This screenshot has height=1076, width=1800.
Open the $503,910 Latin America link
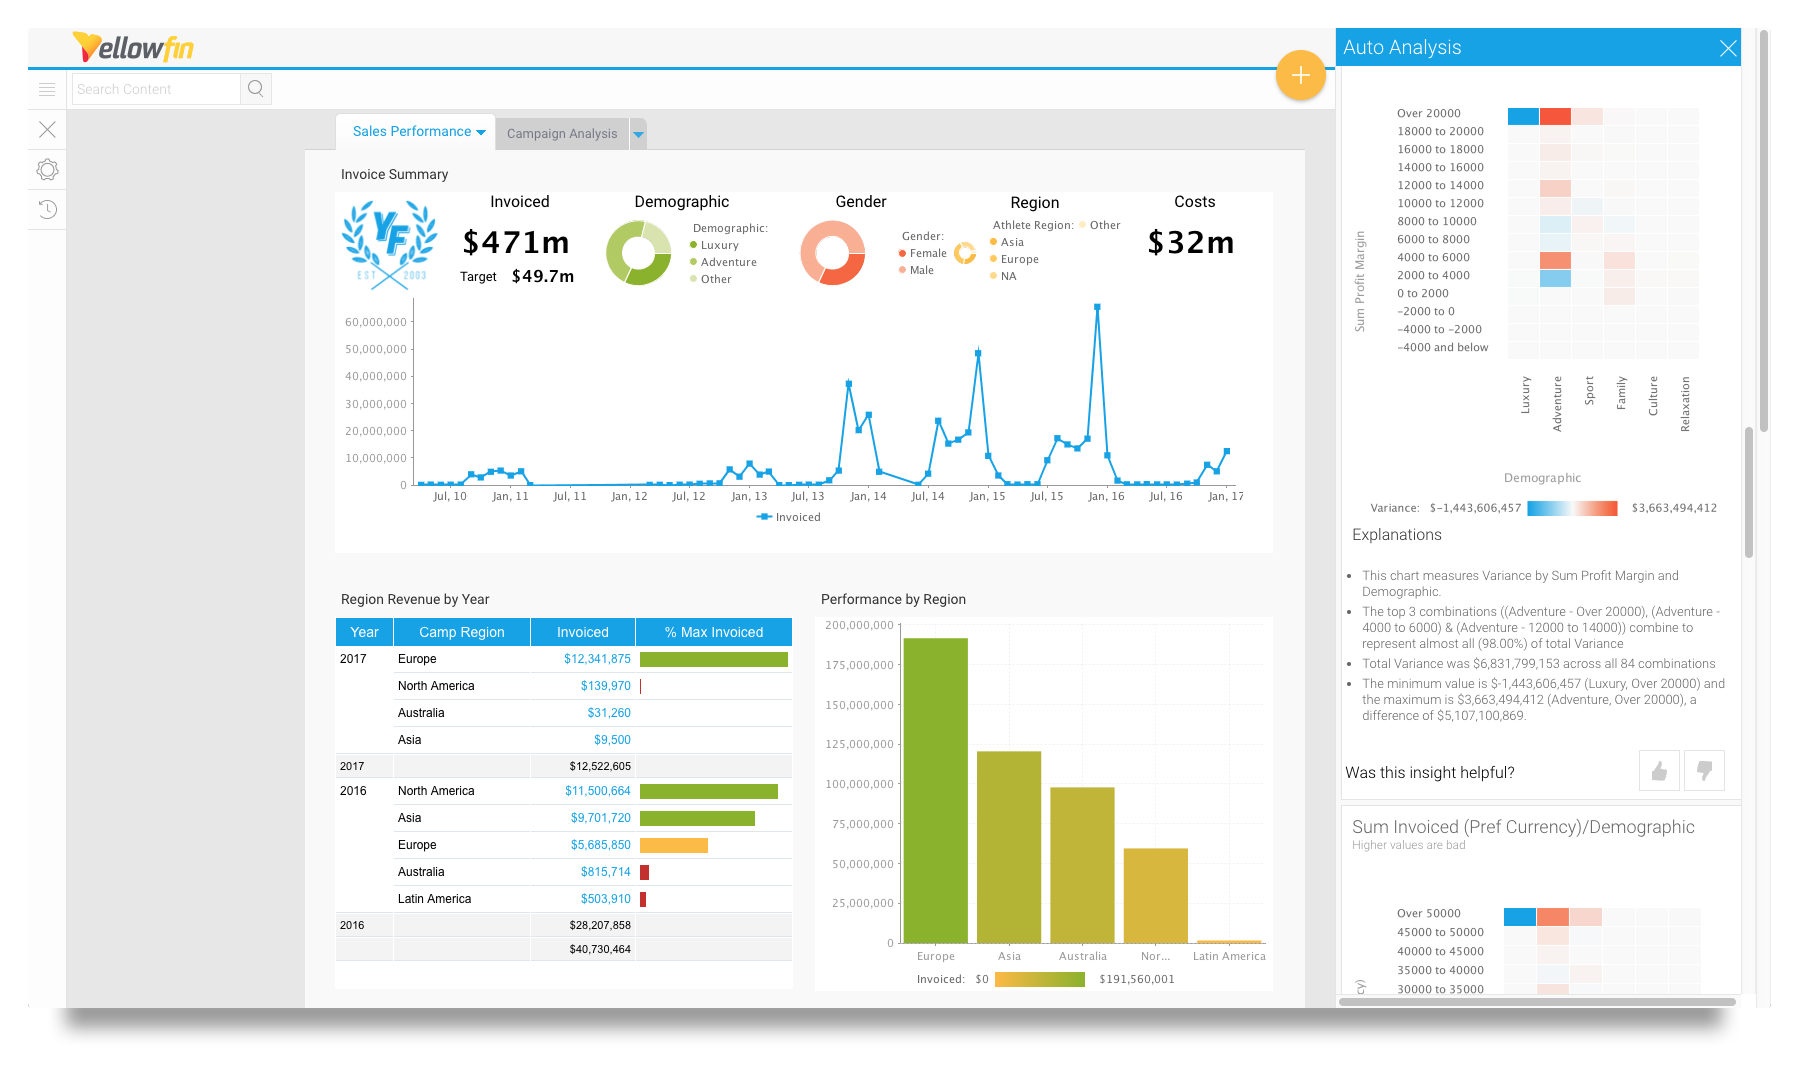point(605,899)
